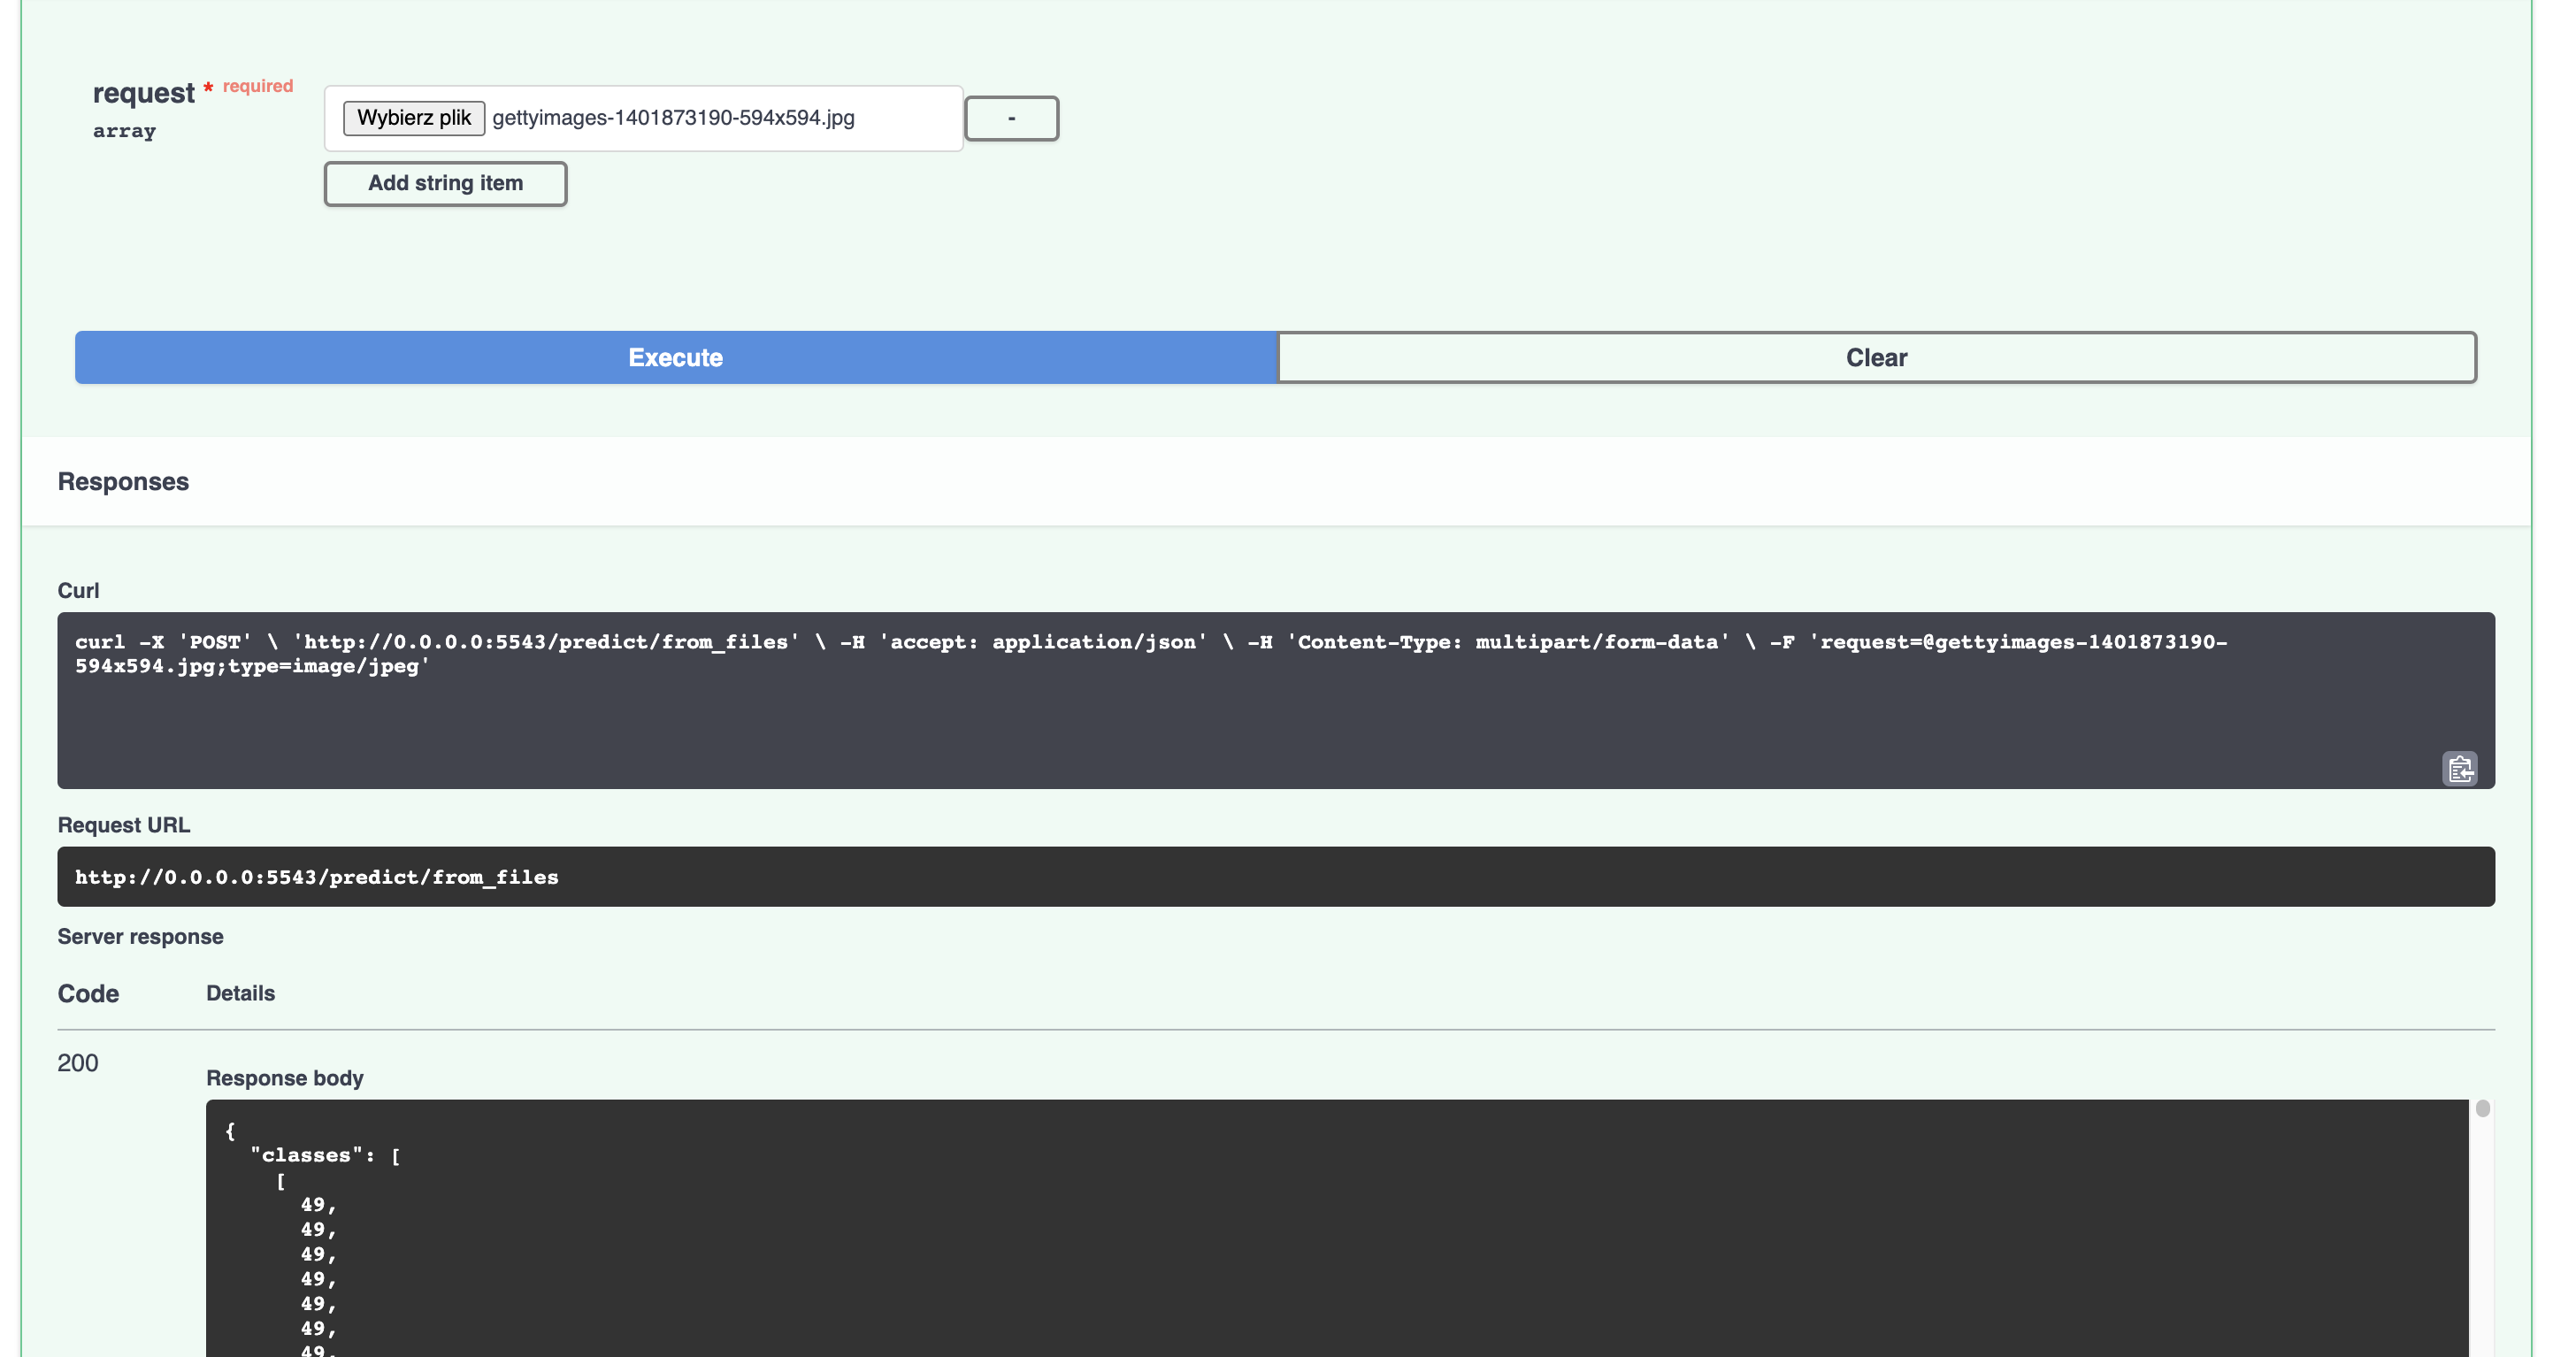Click the Execute button
Viewport: 2576px width, 1357px height.
pyautogui.click(x=675, y=357)
